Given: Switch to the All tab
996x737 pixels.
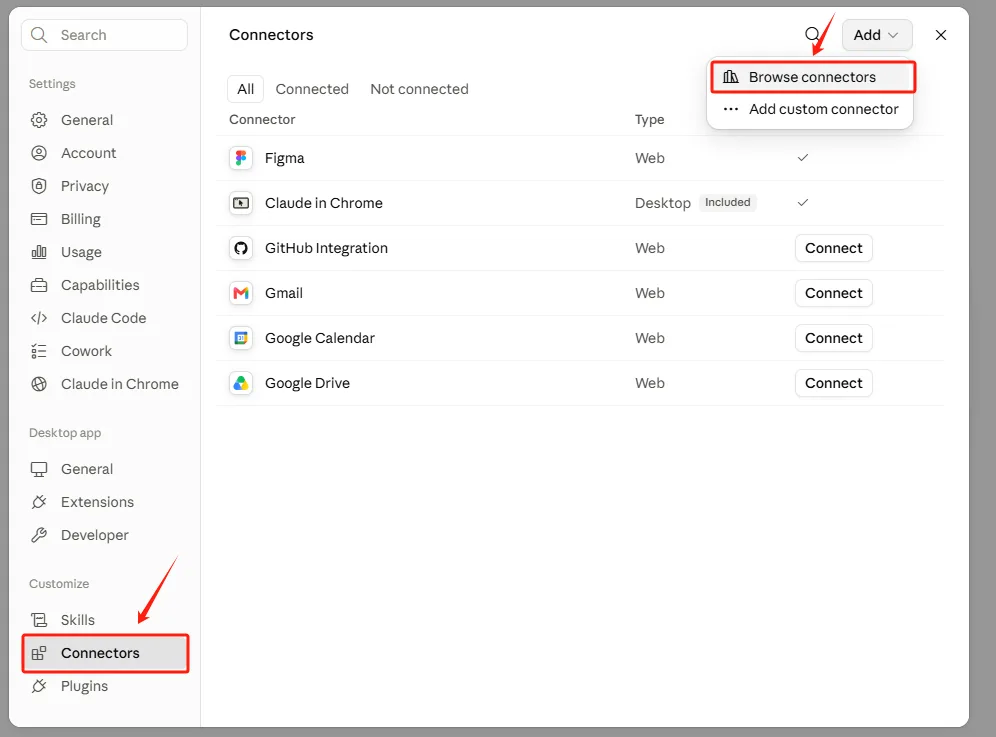Looking at the screenshot, I should tap(246, 89).
